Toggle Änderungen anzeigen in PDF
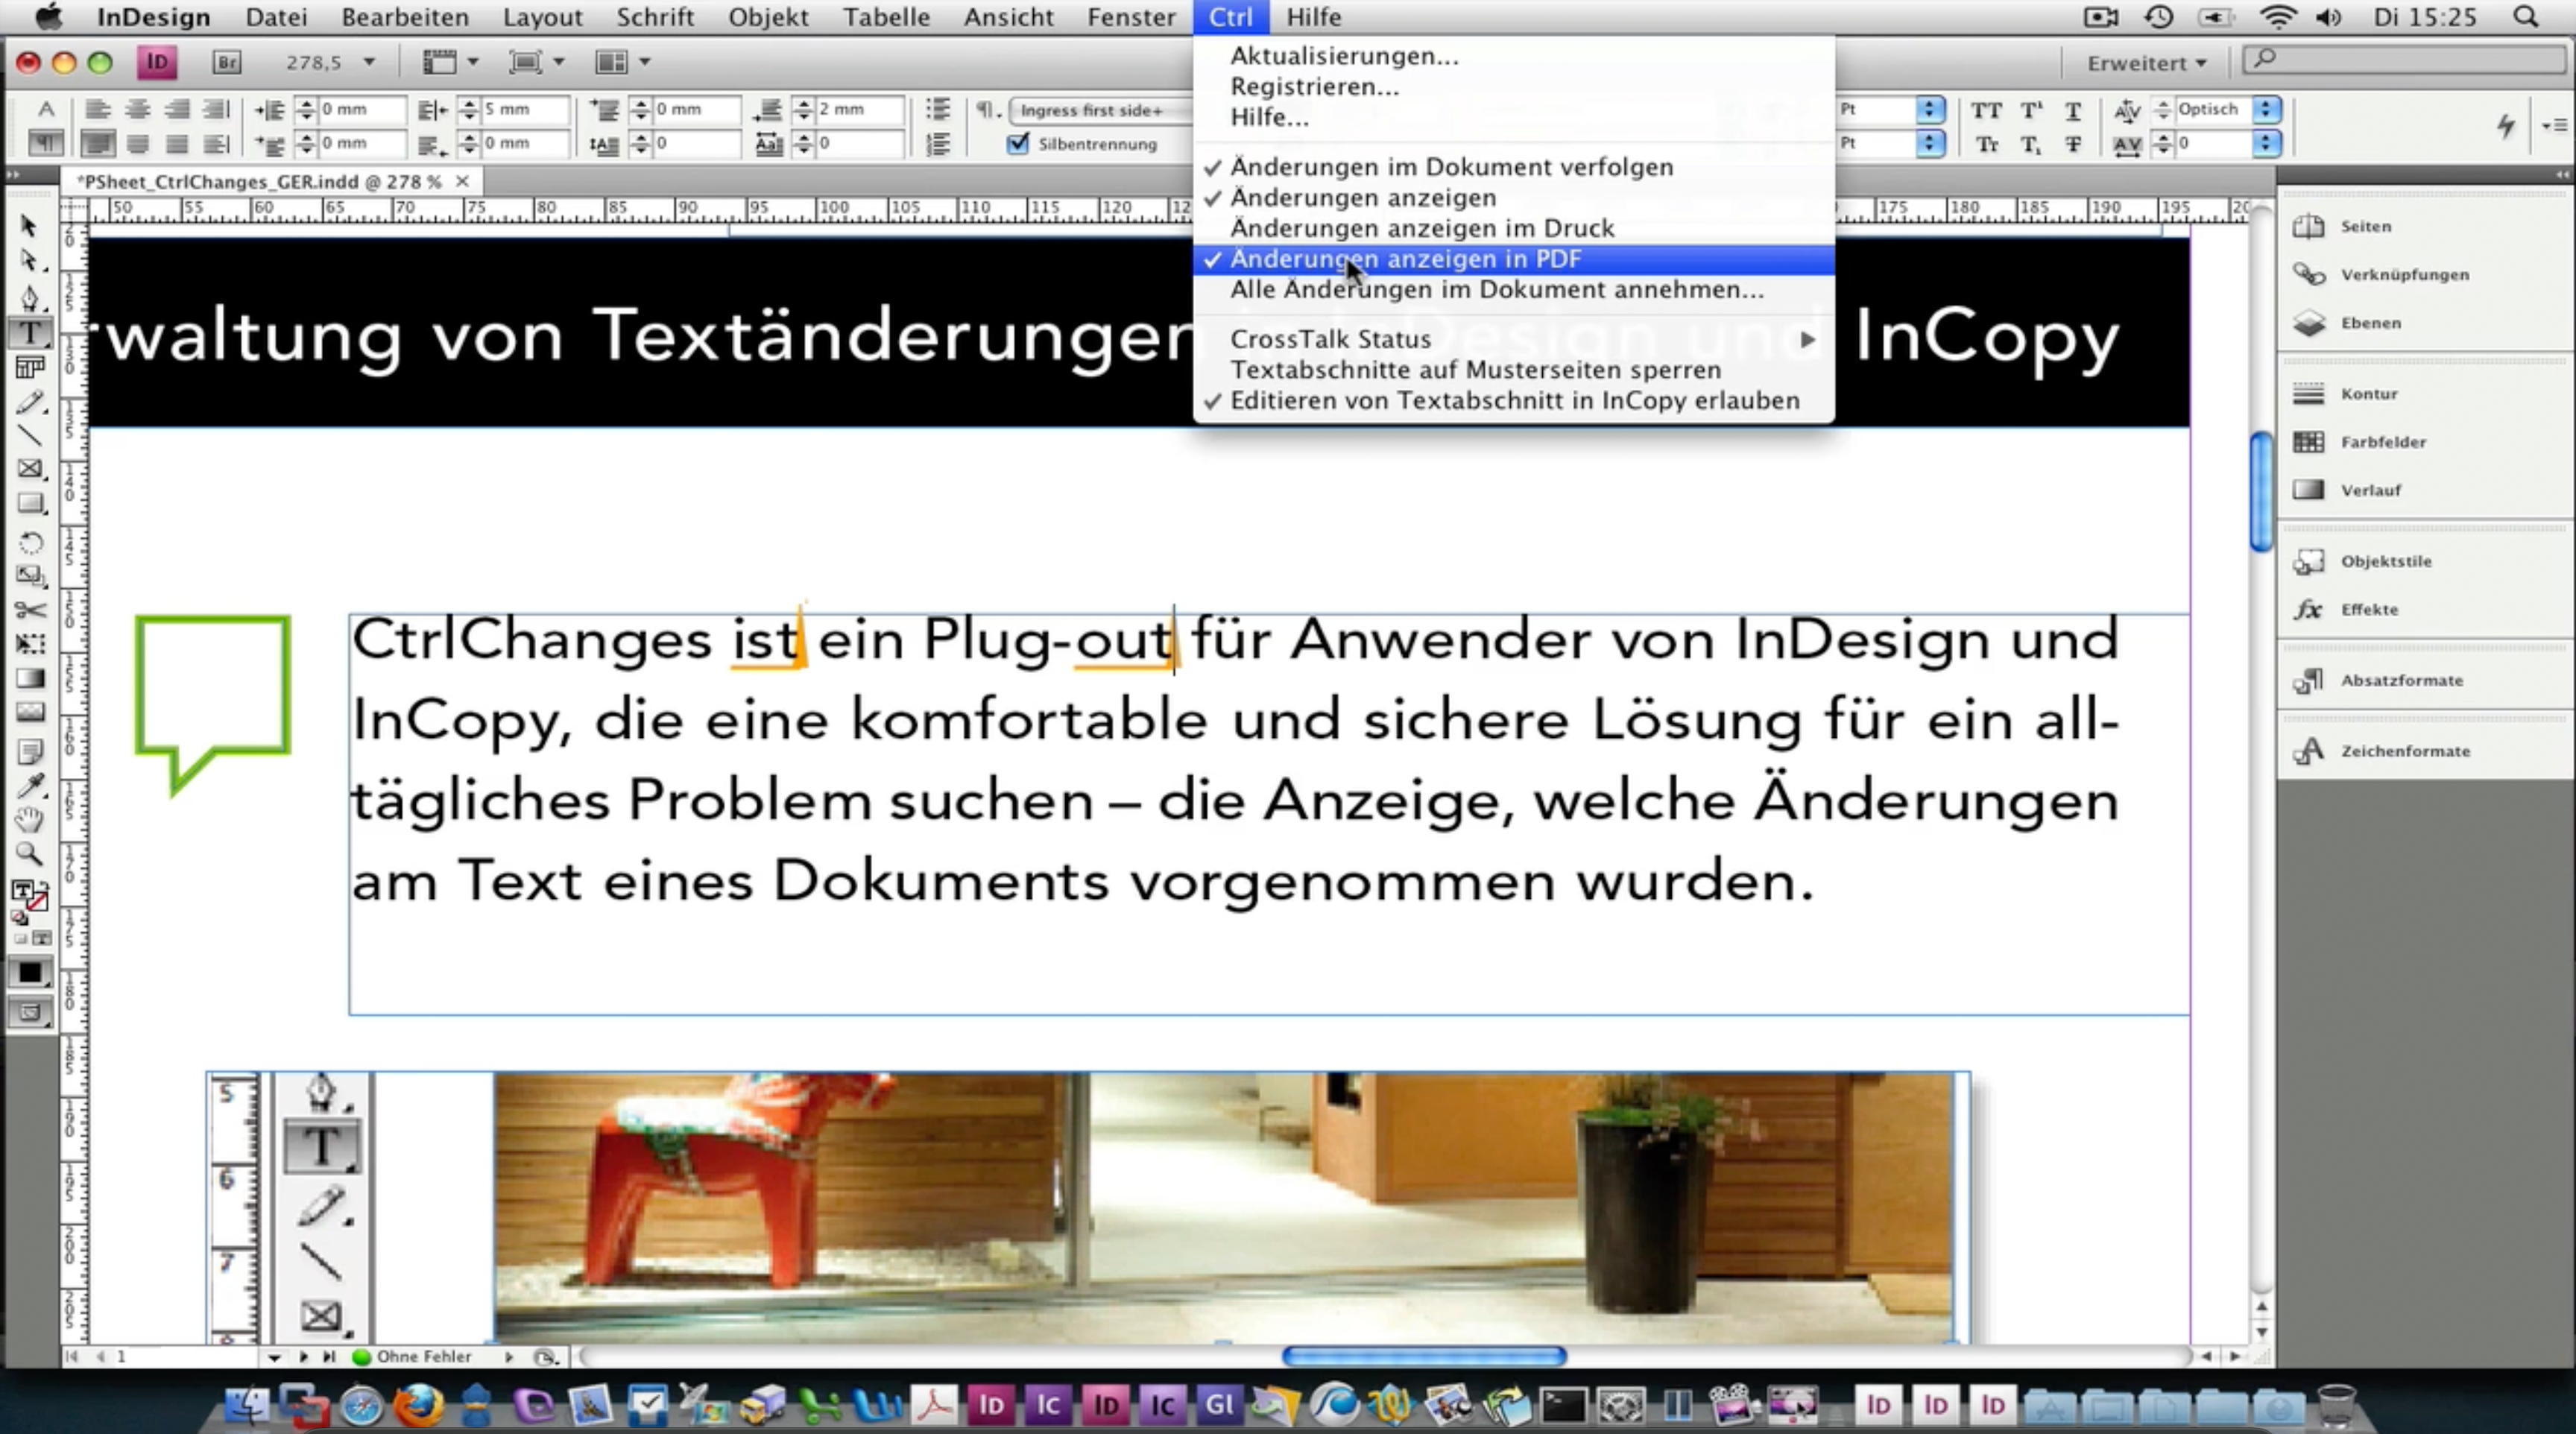Viewport: 2576px width, 1434px height. click(1513, 259)
